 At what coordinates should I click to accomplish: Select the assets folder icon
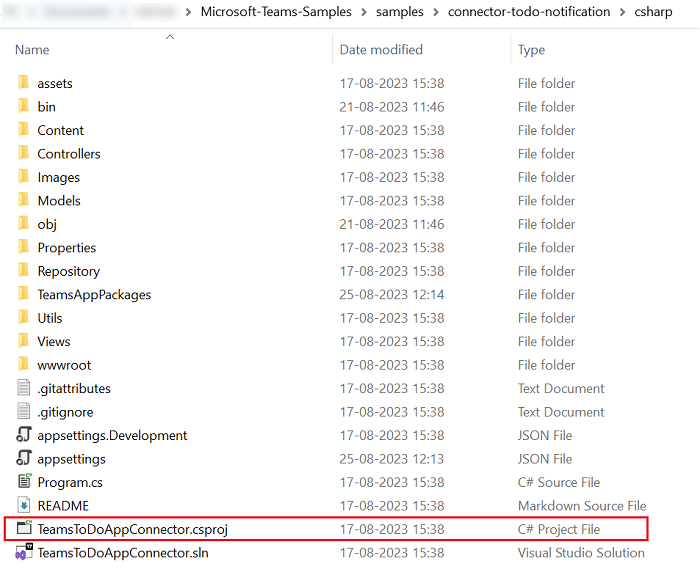[24, 83]
